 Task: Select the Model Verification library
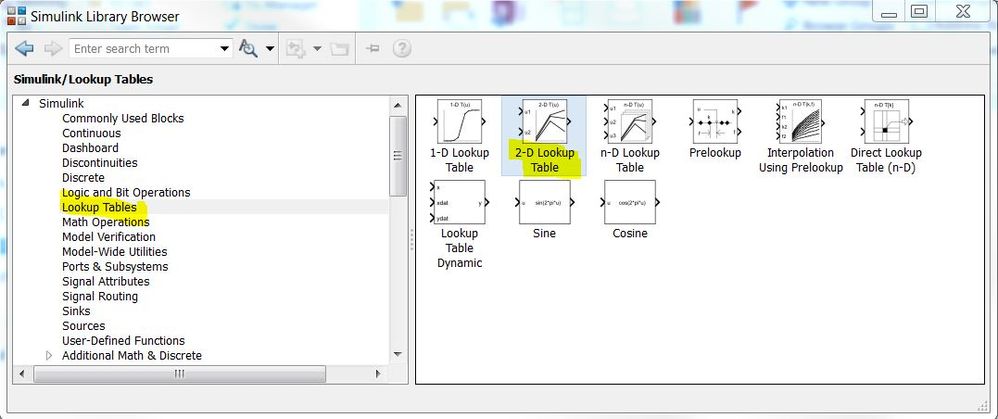[x=108, y=237]
